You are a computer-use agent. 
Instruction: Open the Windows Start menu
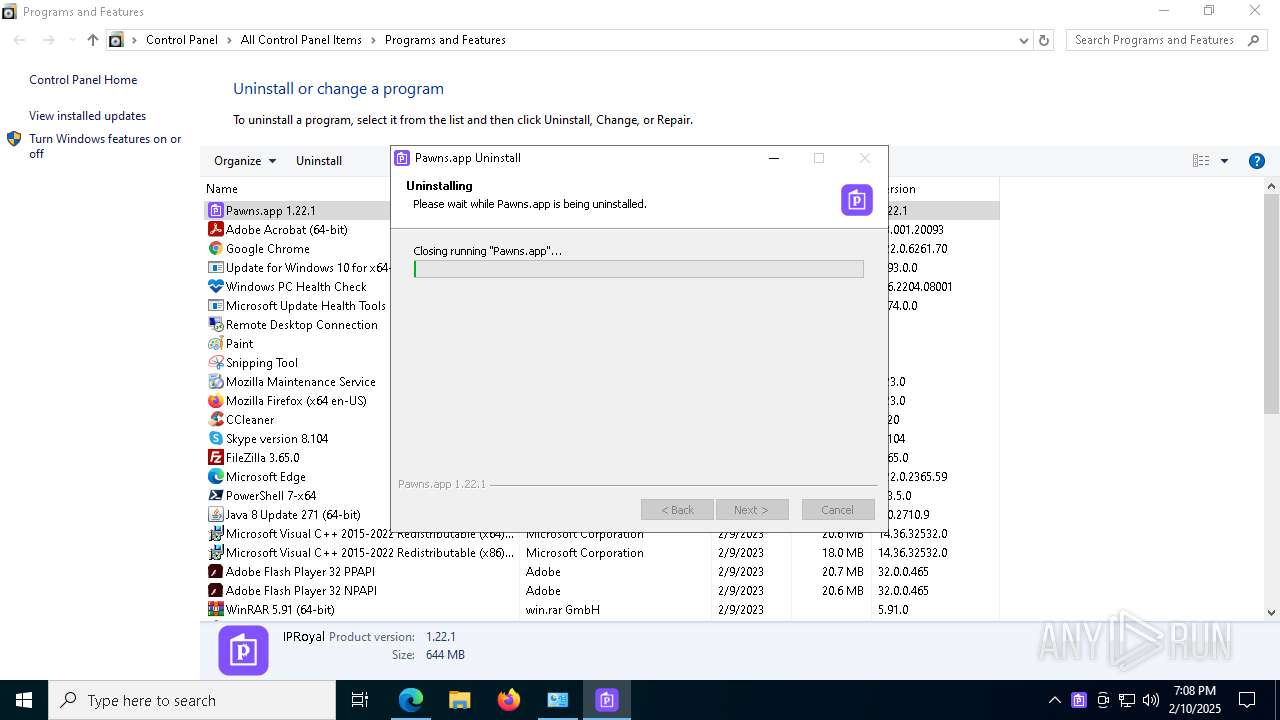(24, 700)
